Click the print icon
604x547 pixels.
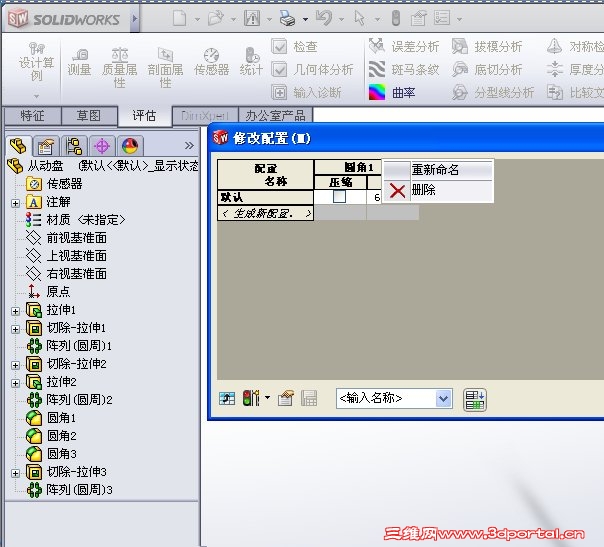[x=287, y=18]
